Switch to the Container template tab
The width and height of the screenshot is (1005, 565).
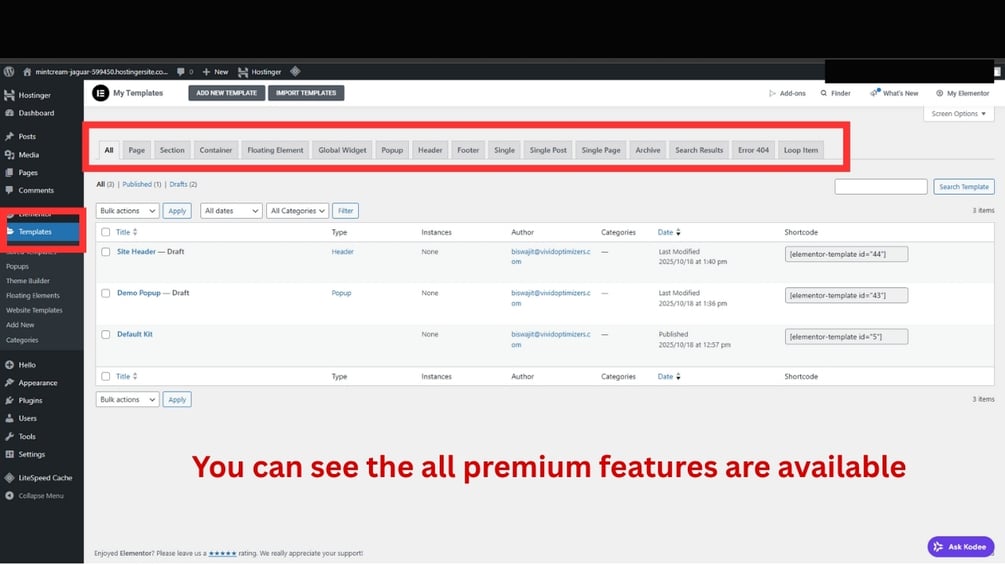tap(215, 150)
